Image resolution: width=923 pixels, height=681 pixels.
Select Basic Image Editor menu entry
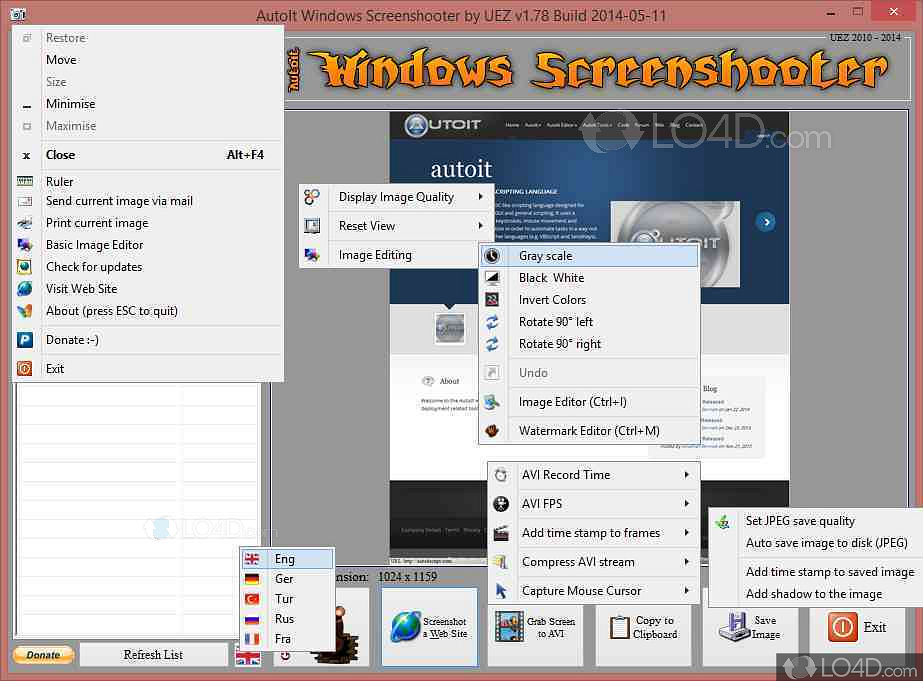(94, 245)
